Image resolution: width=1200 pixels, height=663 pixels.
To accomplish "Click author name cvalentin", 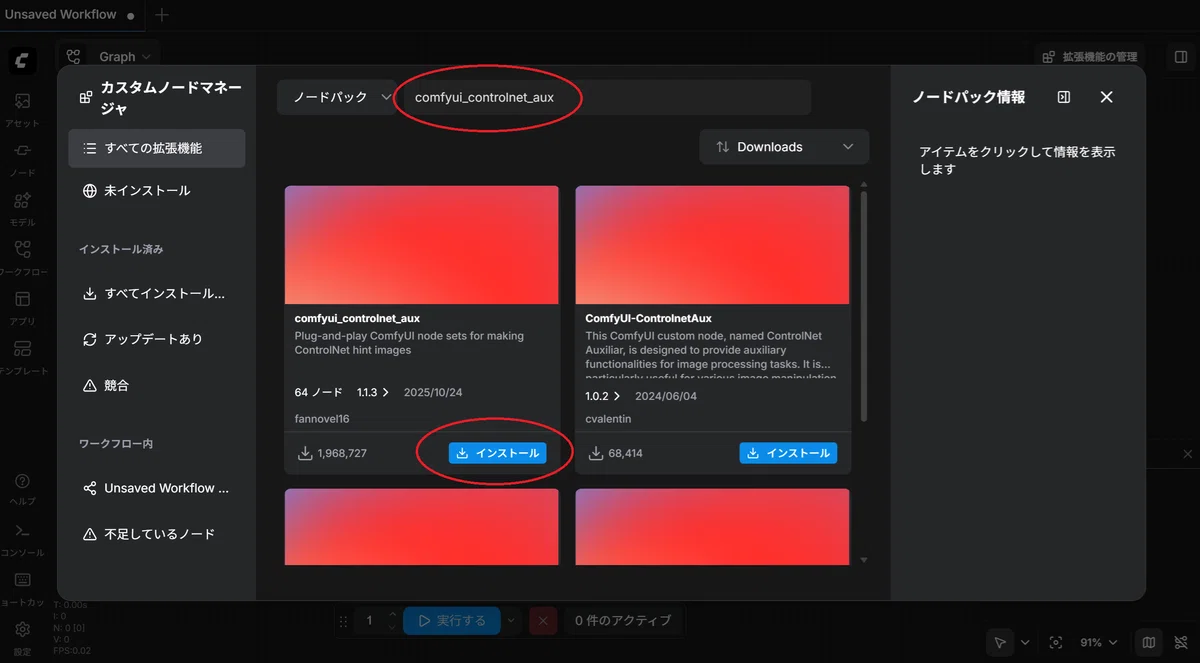I will point(609,418).
